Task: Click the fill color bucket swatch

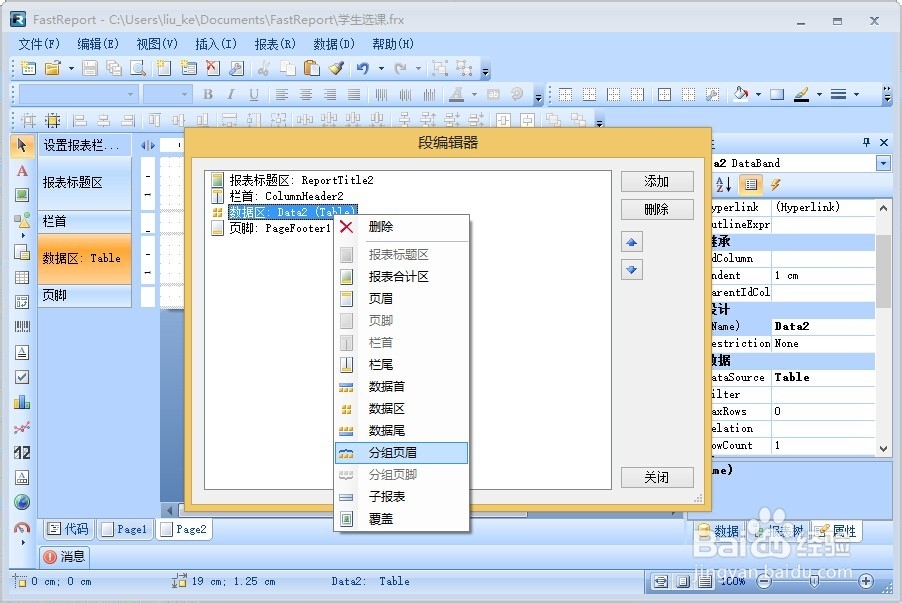Action: pos(741,94)
